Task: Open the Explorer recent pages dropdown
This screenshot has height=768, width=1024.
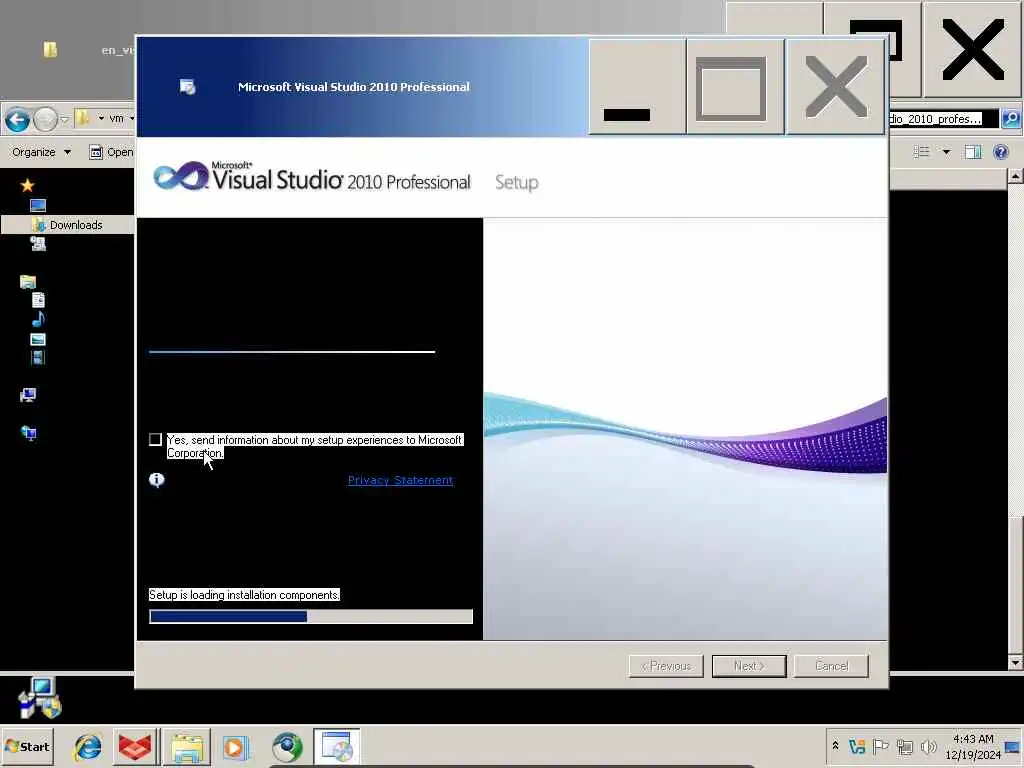Action: [x=64, y=120]
